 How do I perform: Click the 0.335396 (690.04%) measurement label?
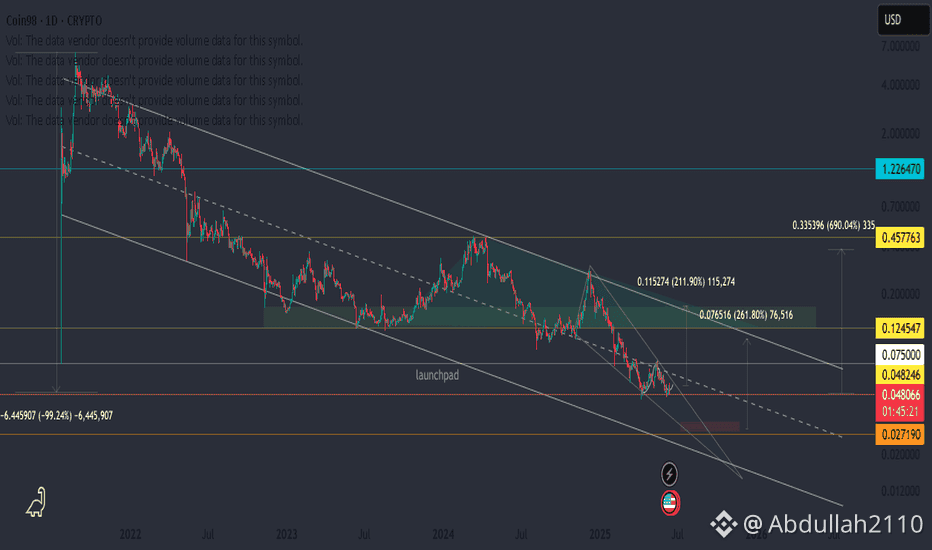pyautogui.click(x=833, y=225)
